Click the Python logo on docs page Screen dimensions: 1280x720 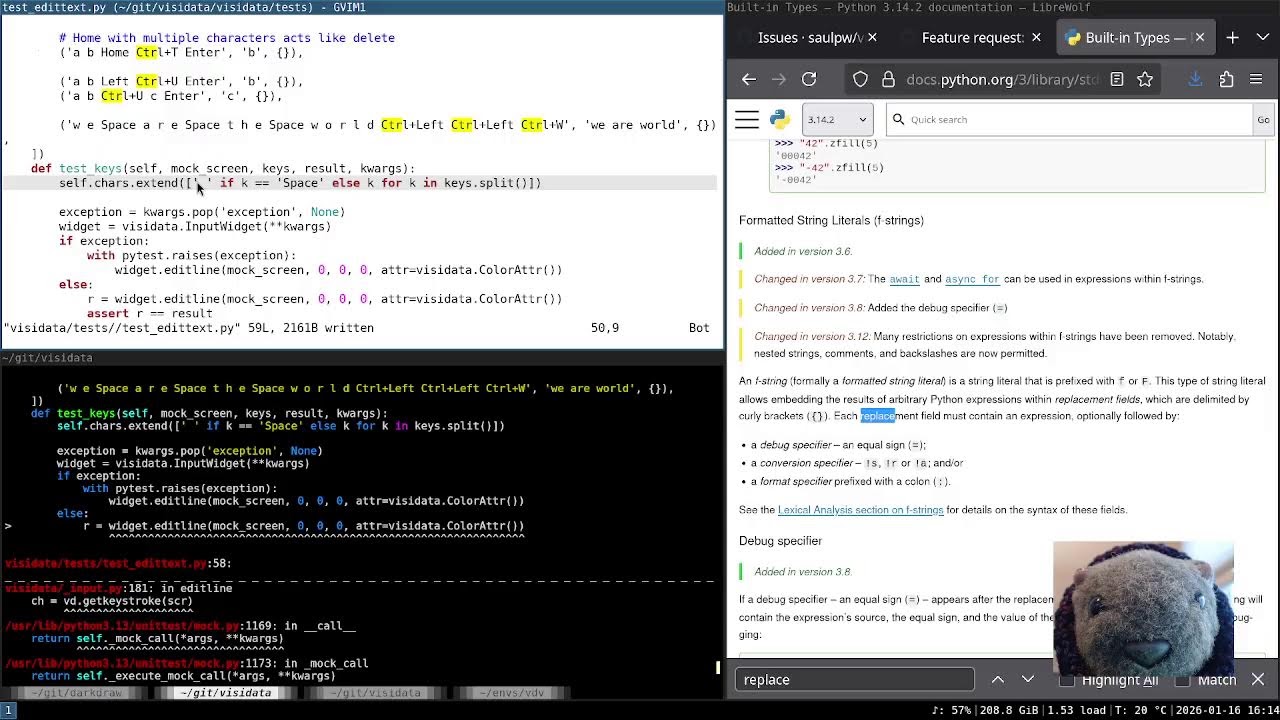coord(780,120)
